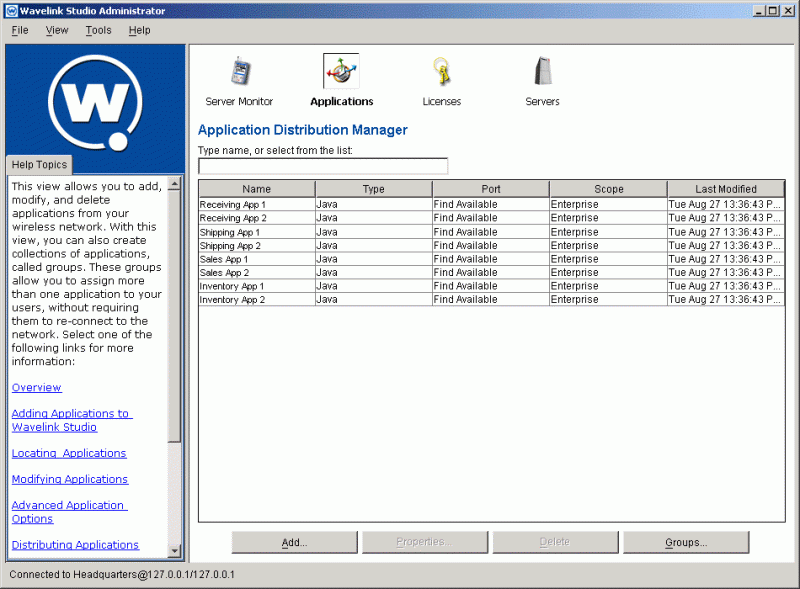
Task: Click the Properties... button
Action: click(x=425, y=542)
